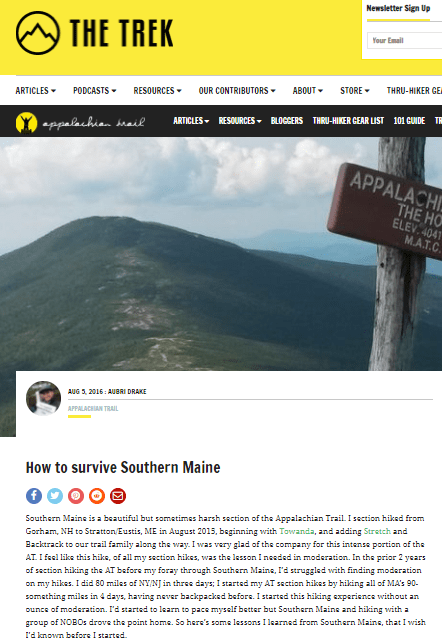
Task: Focus the Your Email newsletter field
Action: pyautogui.click(x=405, y=41)
